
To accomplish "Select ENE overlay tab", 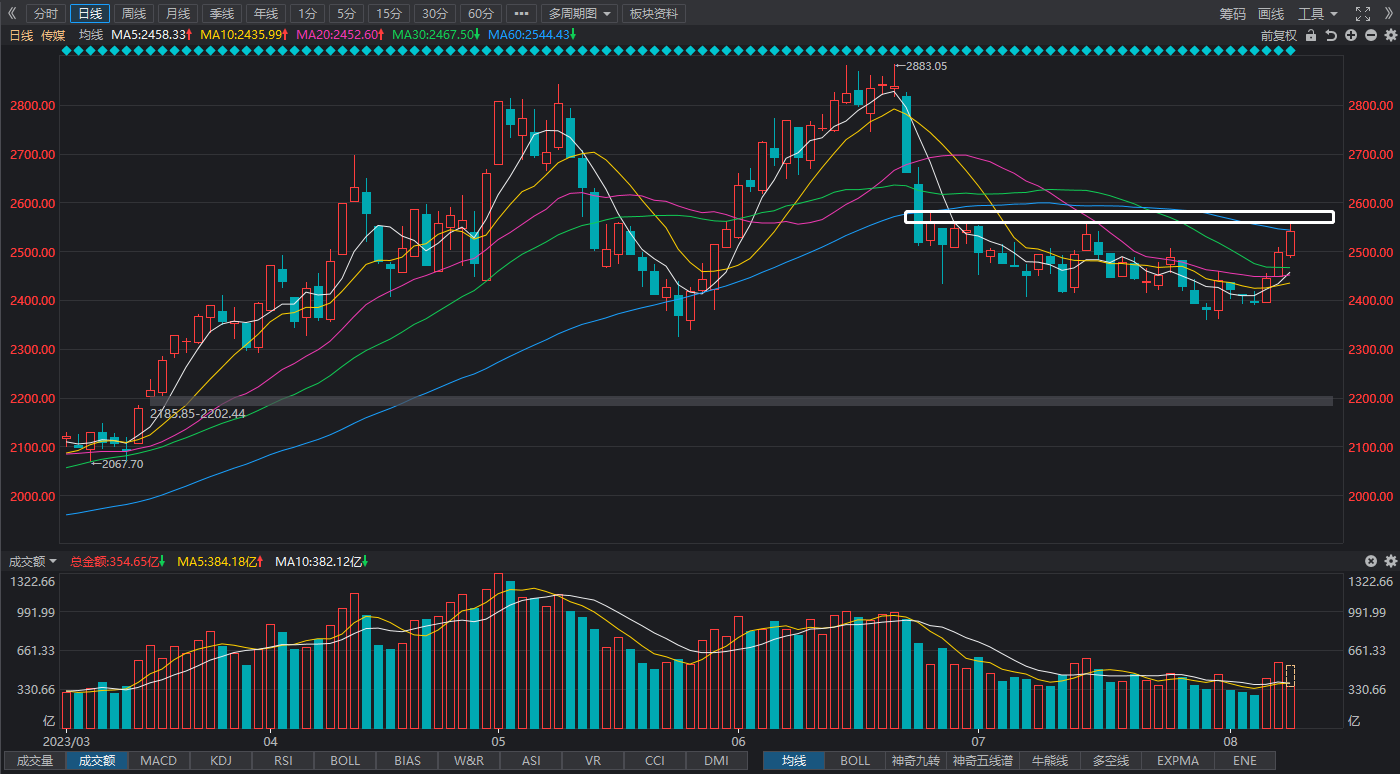I will (1244, 761).
